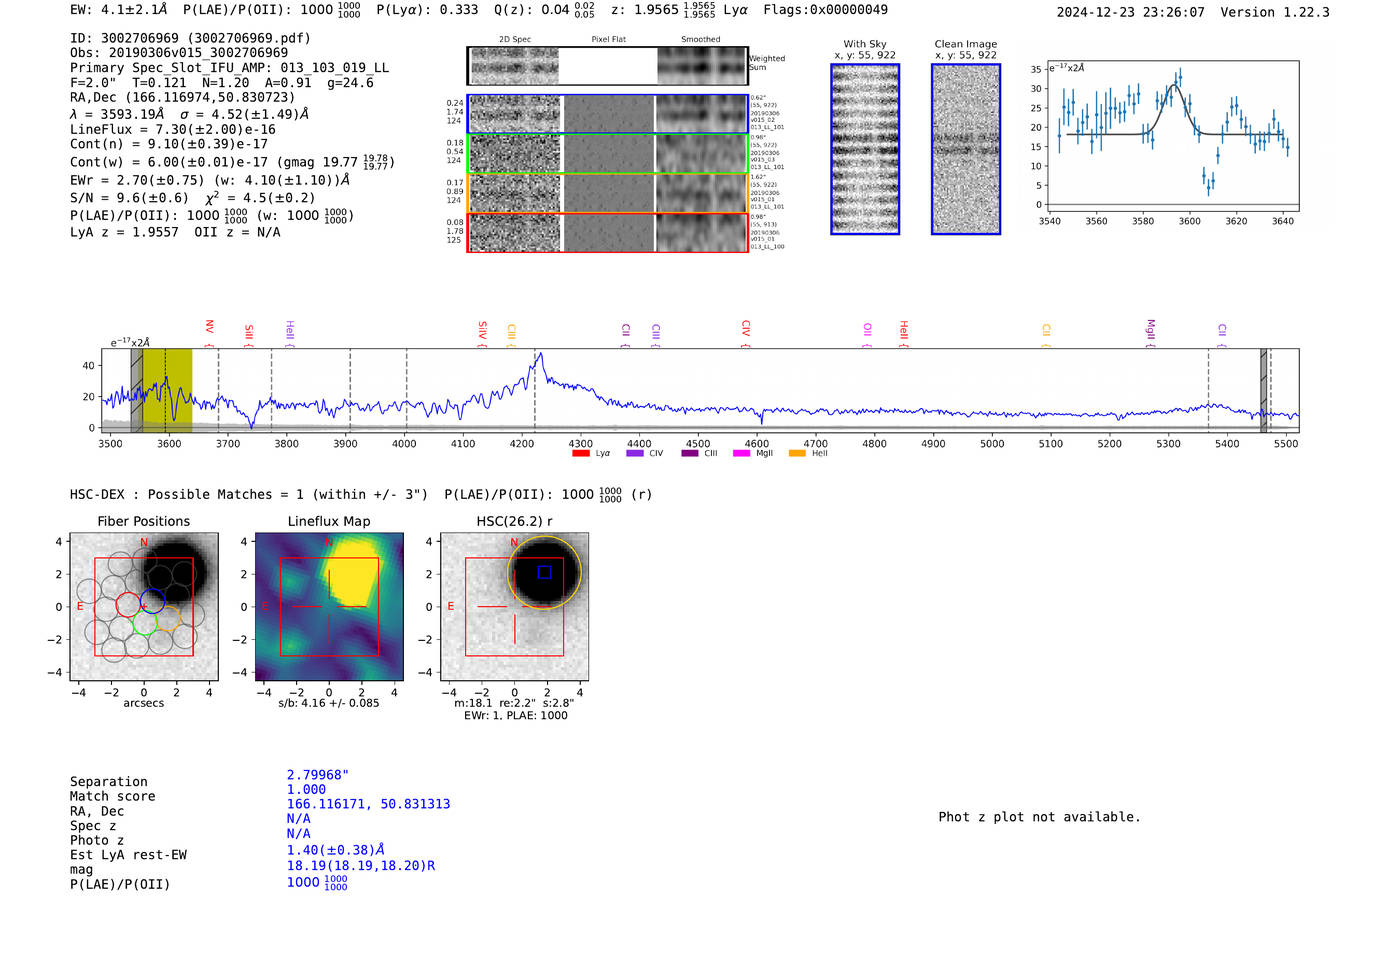The height and width of the screenshot is (953, 1400).
Task: Click the Obs: 20190306v015_3002706969 line
Action: (179, 53)
